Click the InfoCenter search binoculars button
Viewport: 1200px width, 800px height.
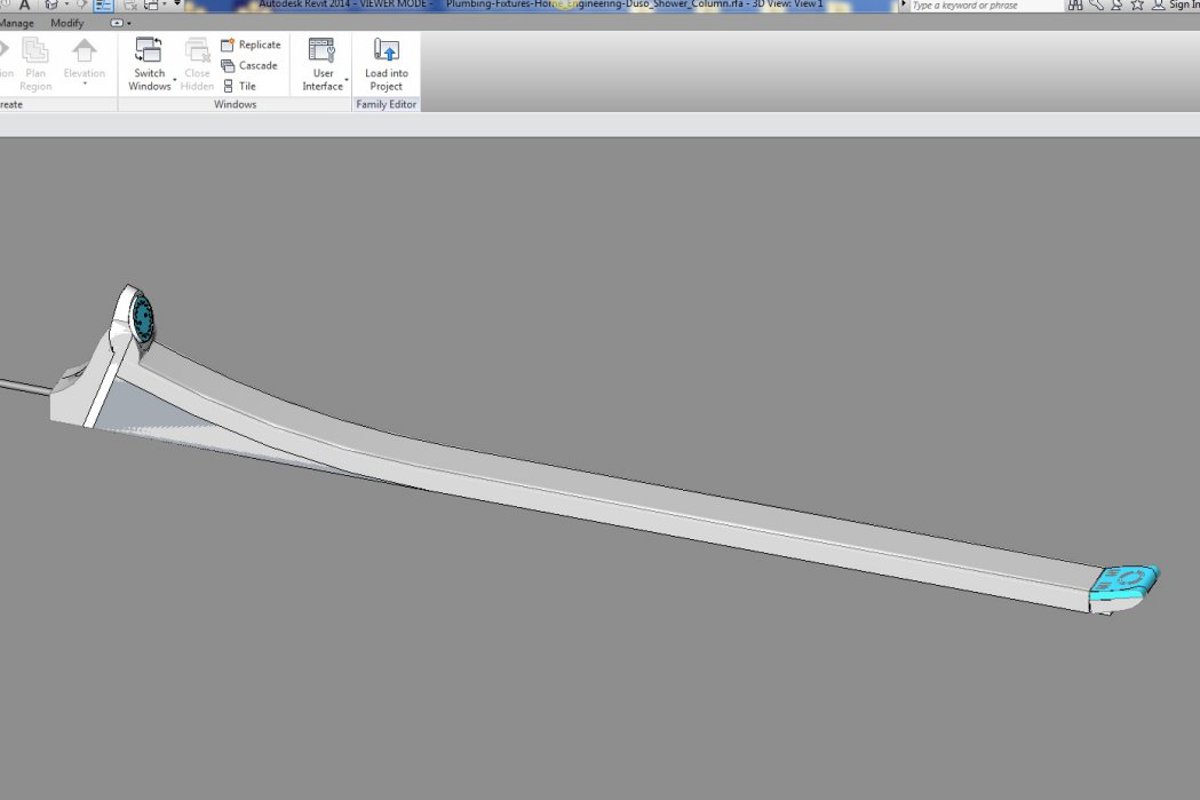(1075, 6)
